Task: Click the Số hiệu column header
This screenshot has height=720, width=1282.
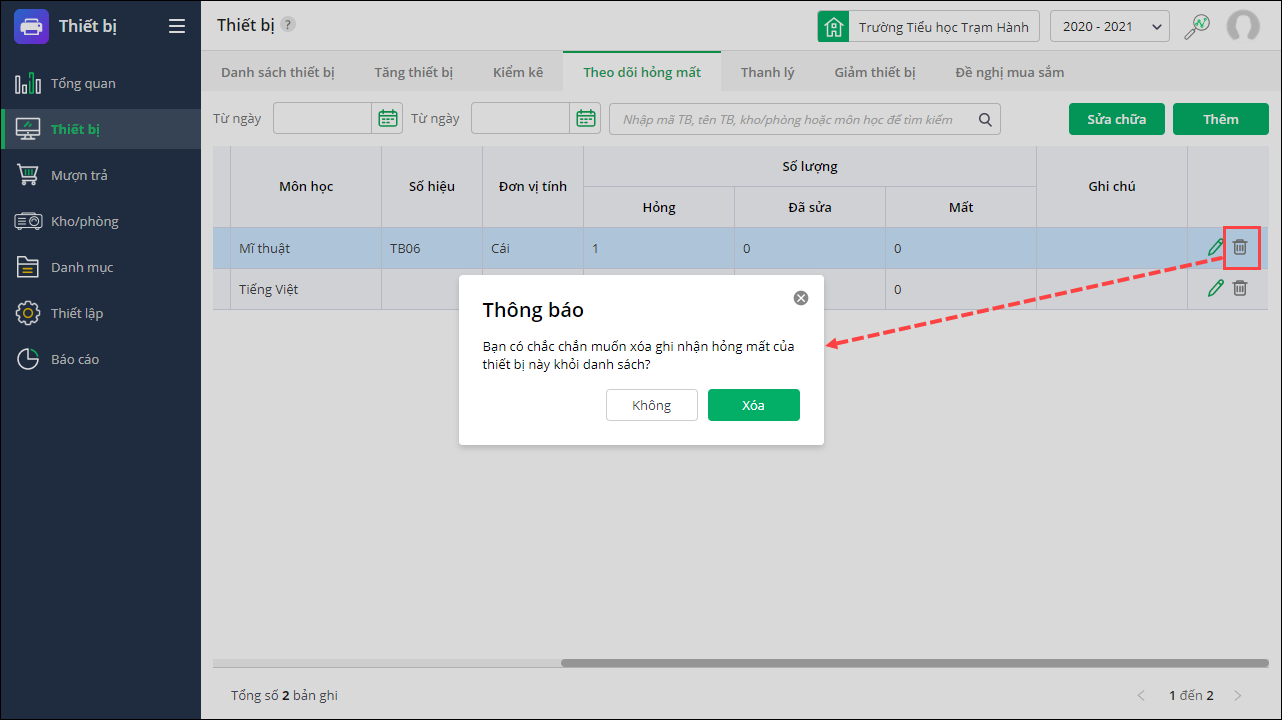Action: (432, 187)
